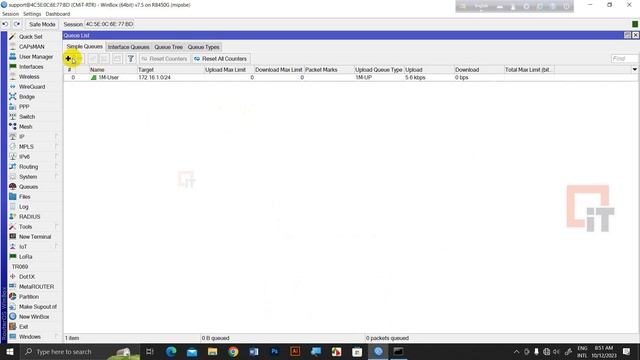The image size is (640, 360).
Task: Open Dot1X in sidebar
Action: (27, 276)
